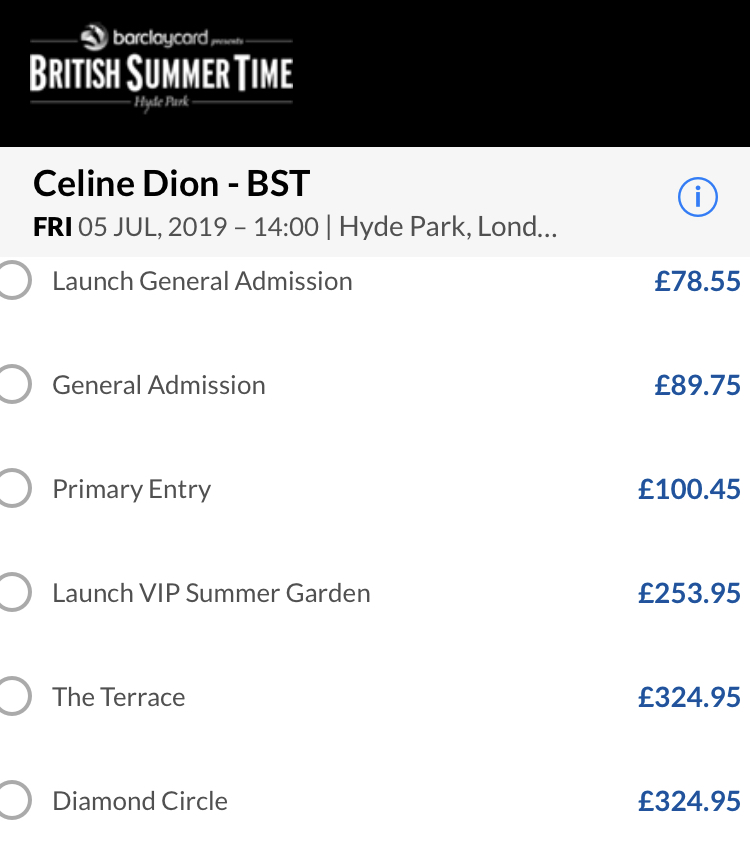Pick the Primary Entry radio option
Screen dimensions: 750x852
[12, 489]
